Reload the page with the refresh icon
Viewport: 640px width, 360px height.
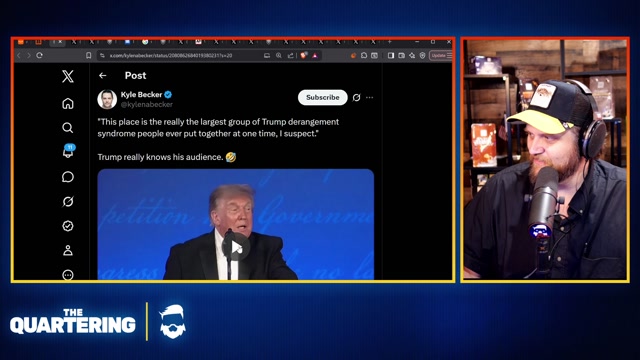[x=40, y=56]
